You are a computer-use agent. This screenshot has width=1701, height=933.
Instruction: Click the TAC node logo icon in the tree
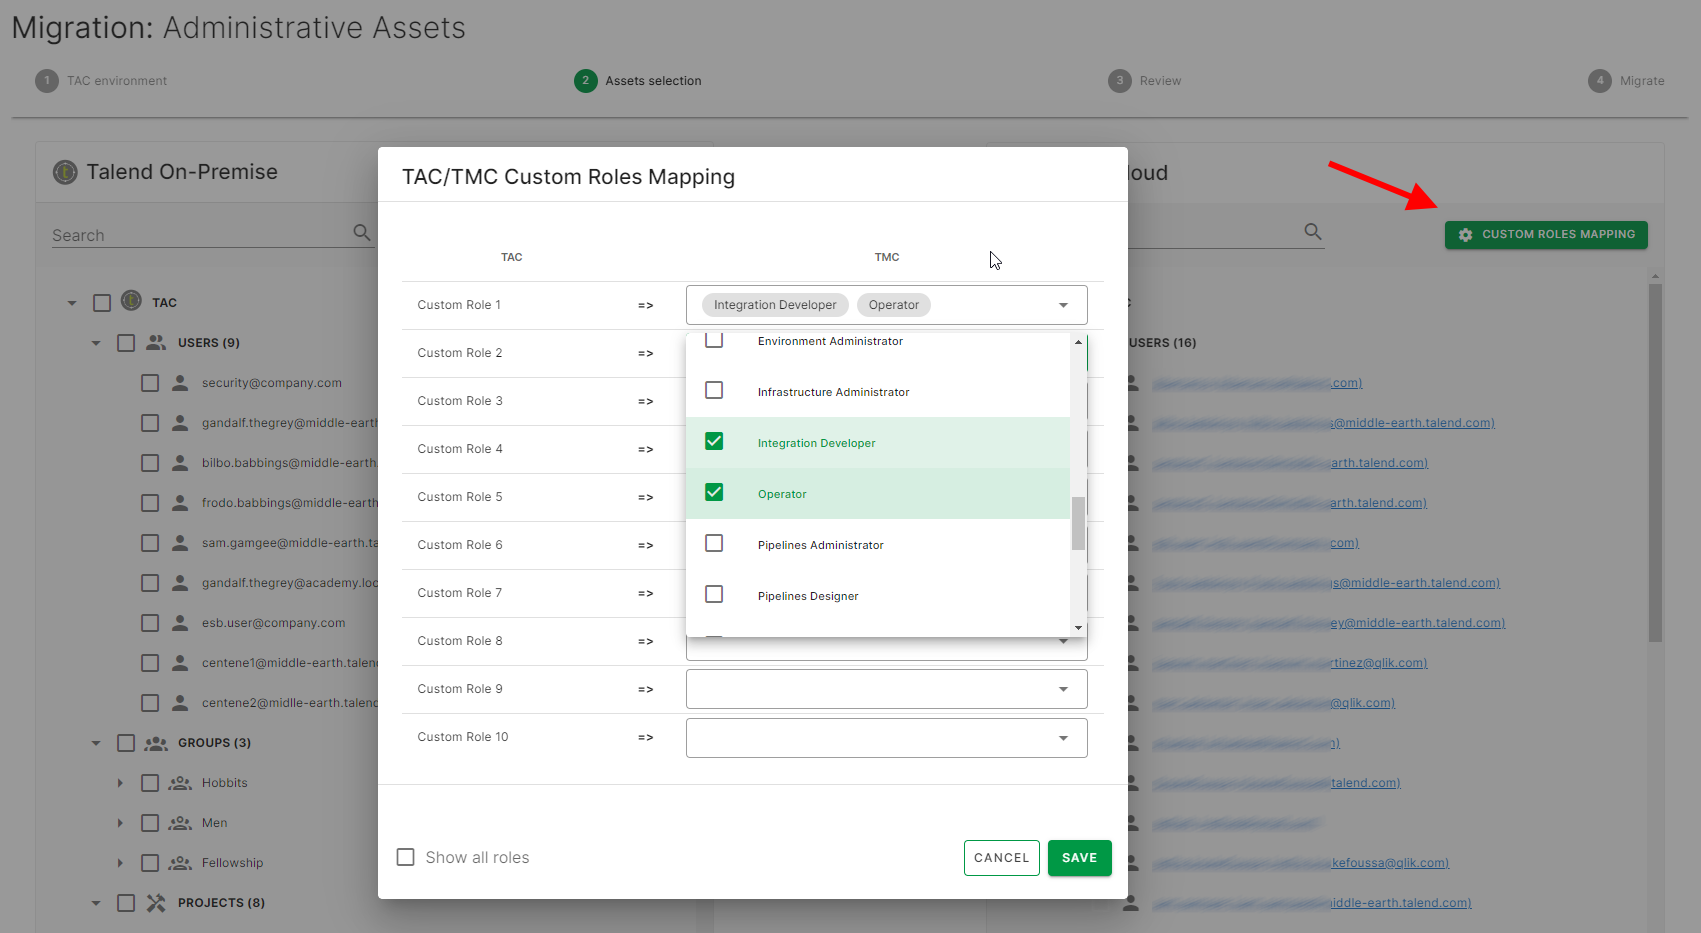[131, 301]
